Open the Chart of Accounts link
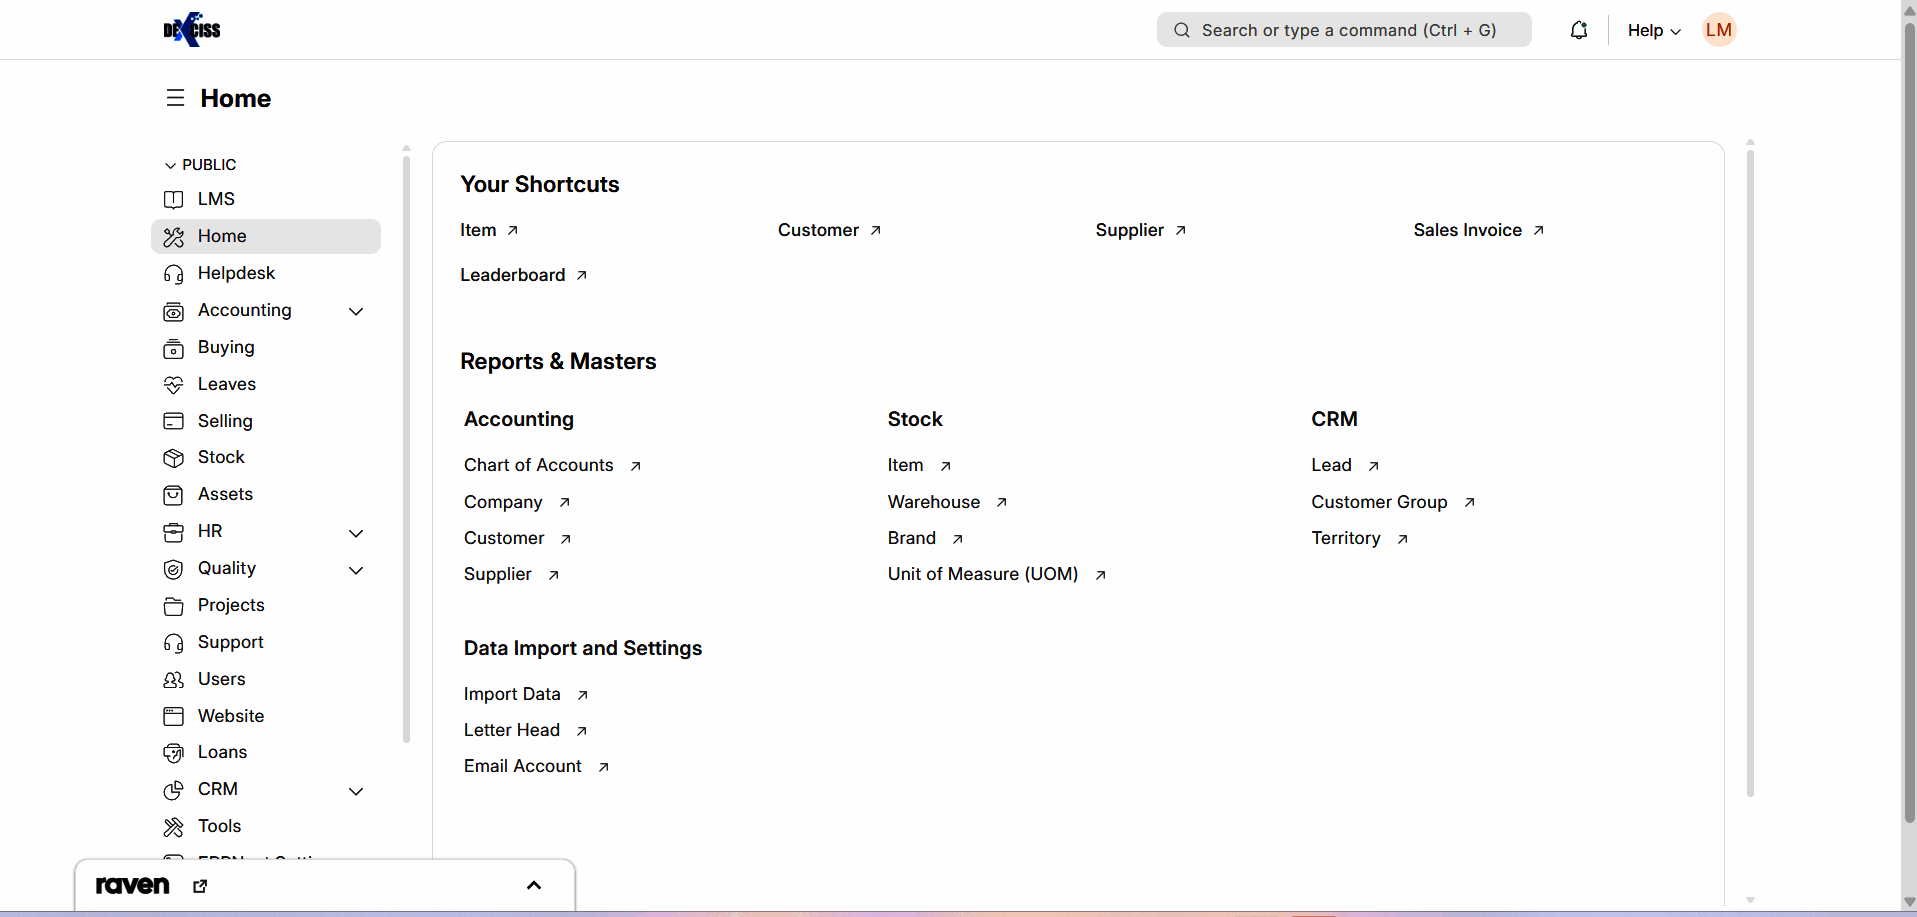The image size is (1917, 917). [539, 465]
